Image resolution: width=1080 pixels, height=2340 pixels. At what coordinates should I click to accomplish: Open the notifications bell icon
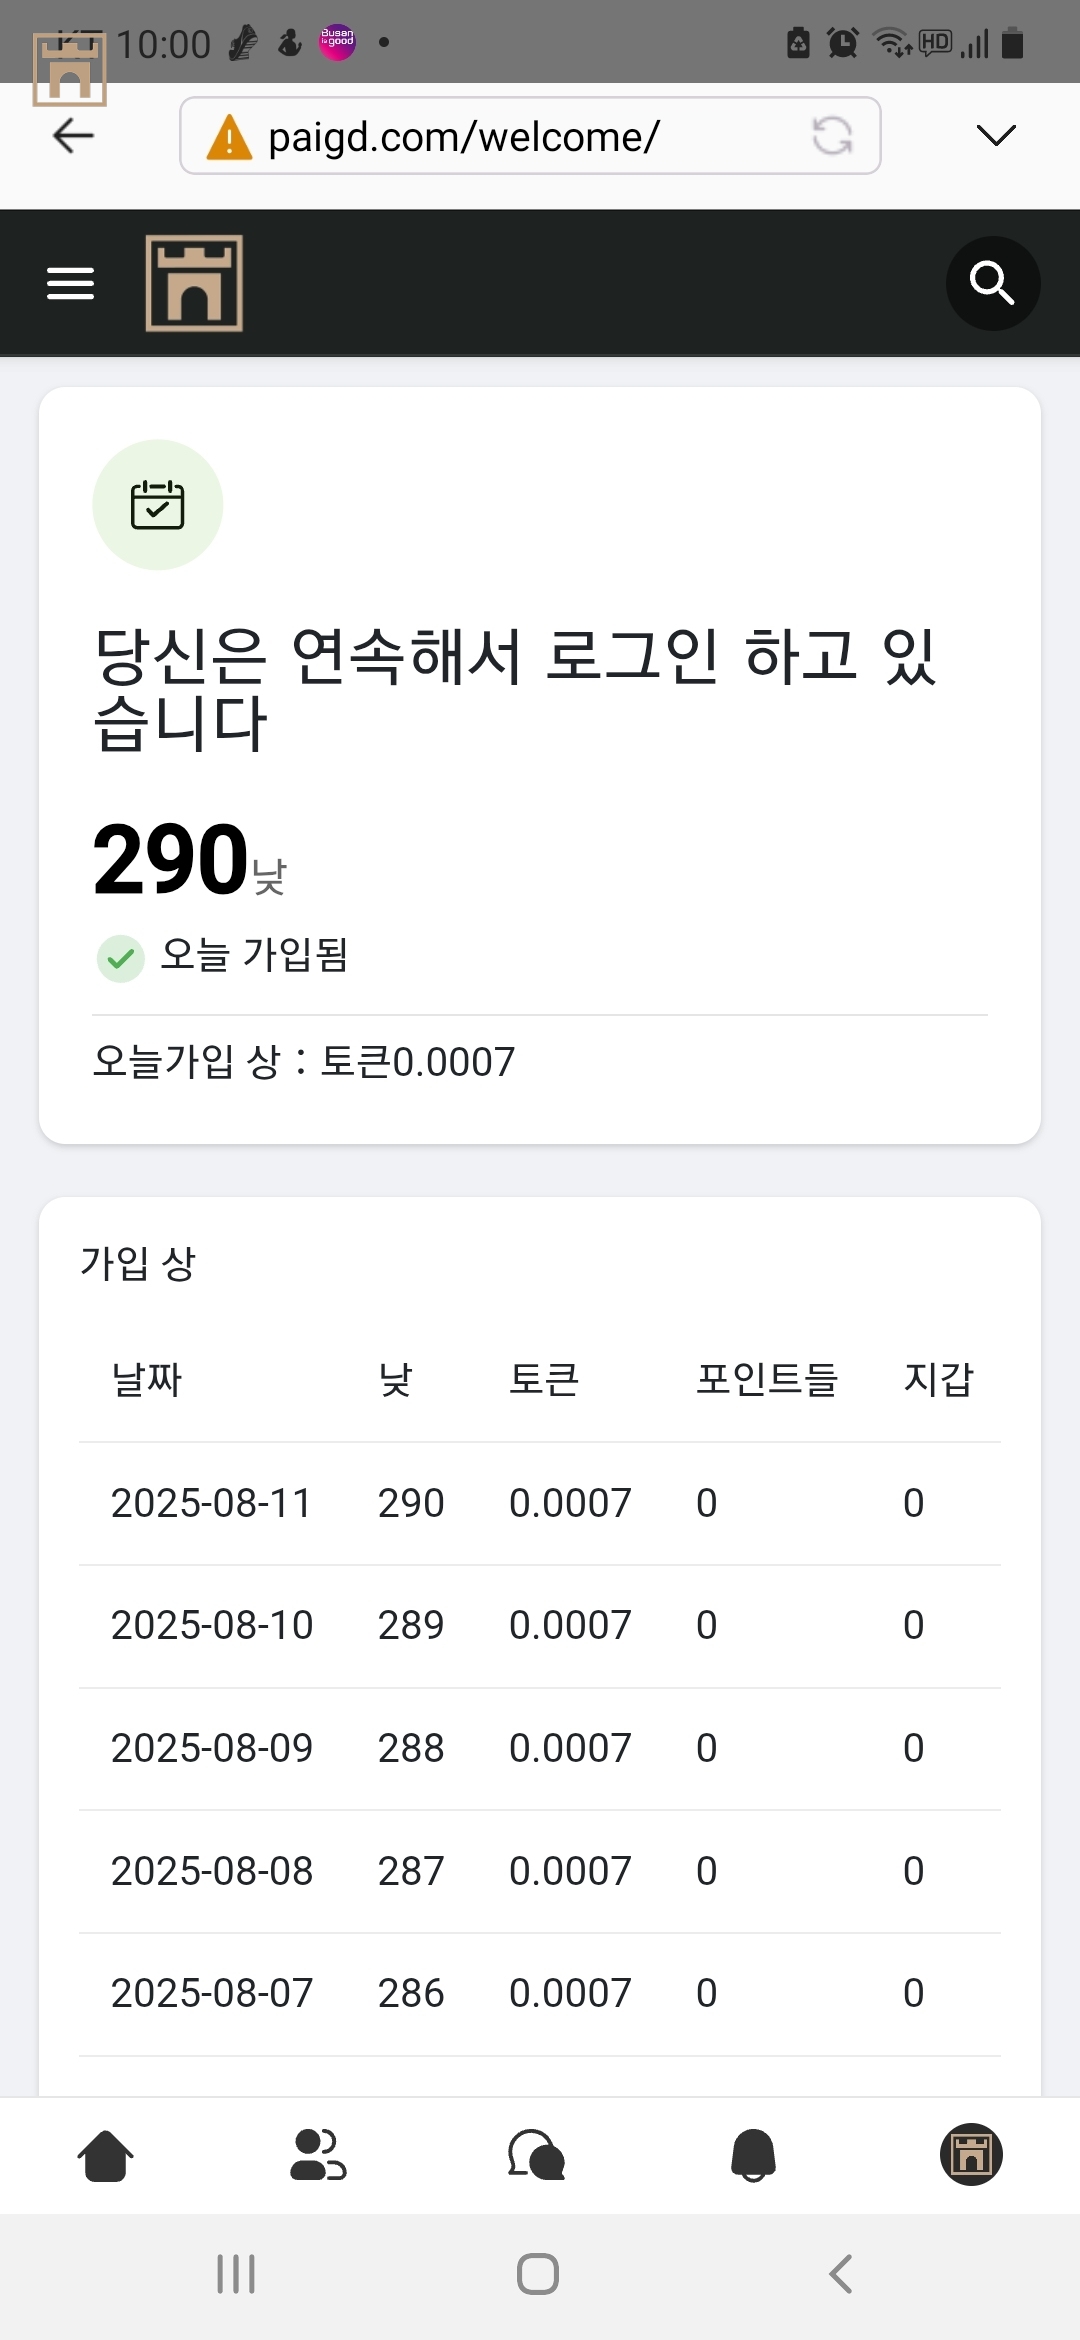coord(754,2155)
